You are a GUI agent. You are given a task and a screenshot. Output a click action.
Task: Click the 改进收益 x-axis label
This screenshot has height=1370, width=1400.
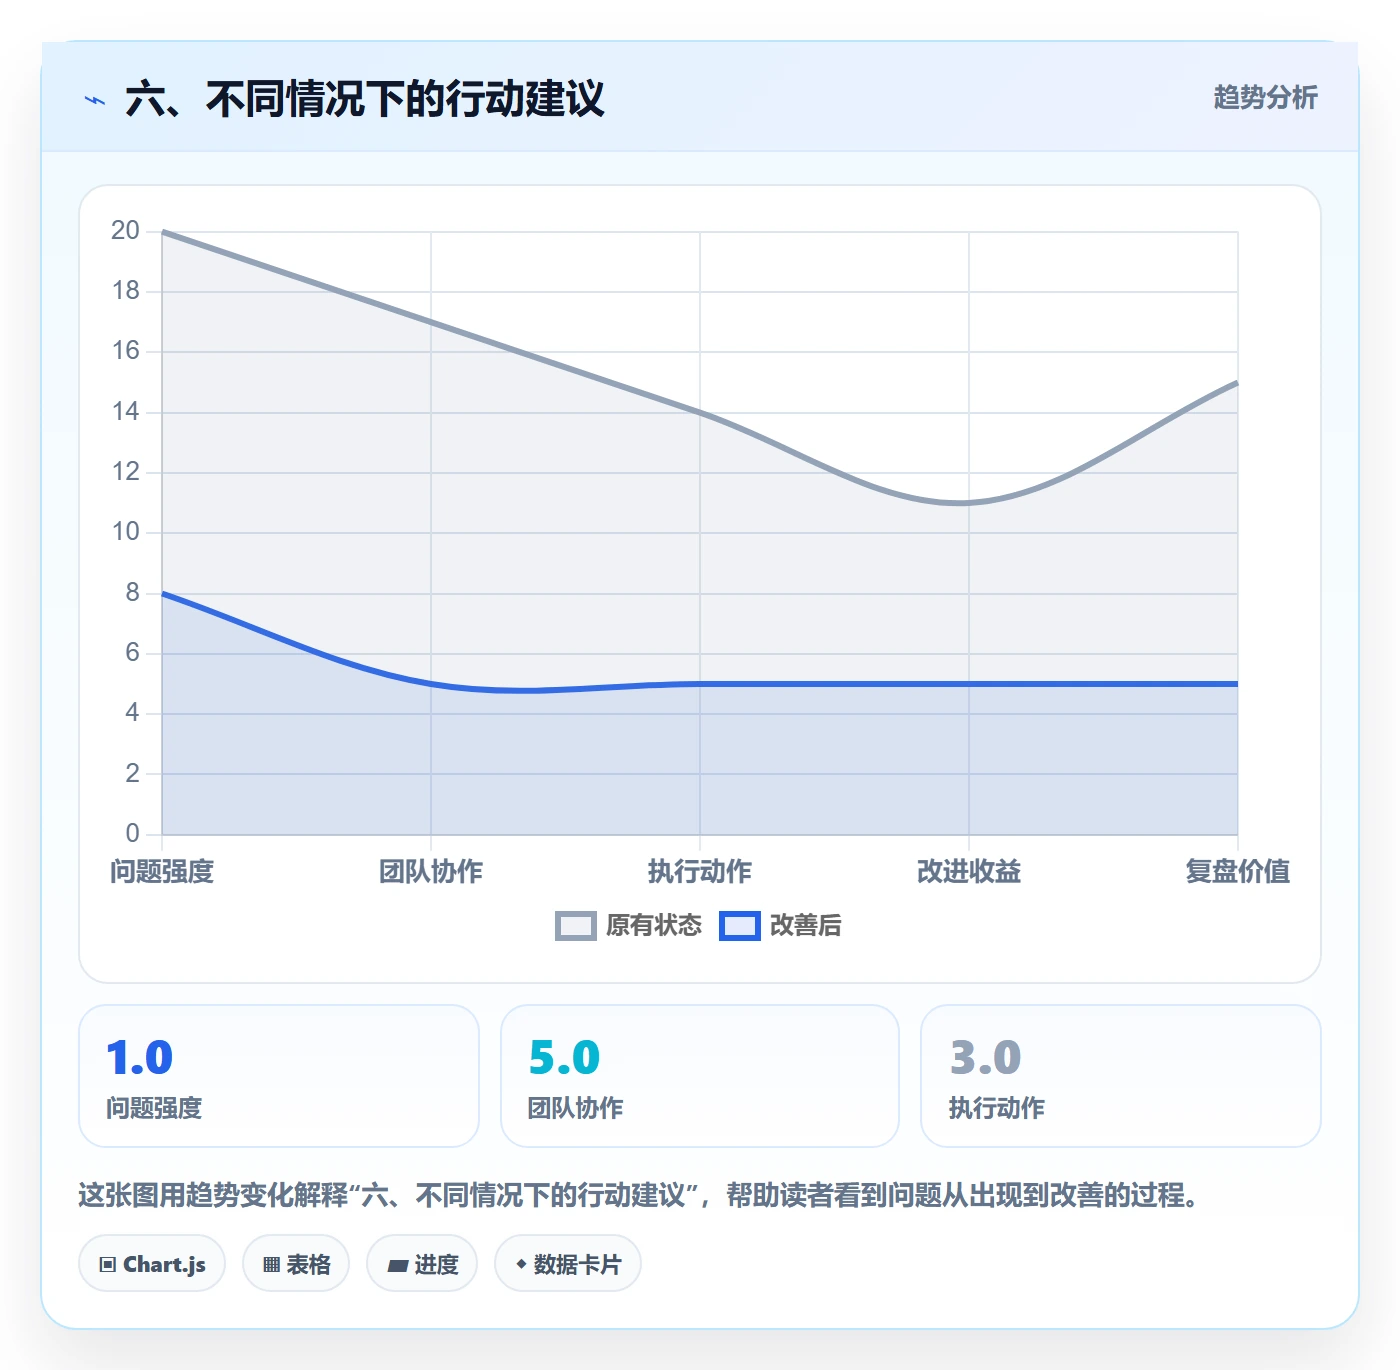[x=969, y=872]
